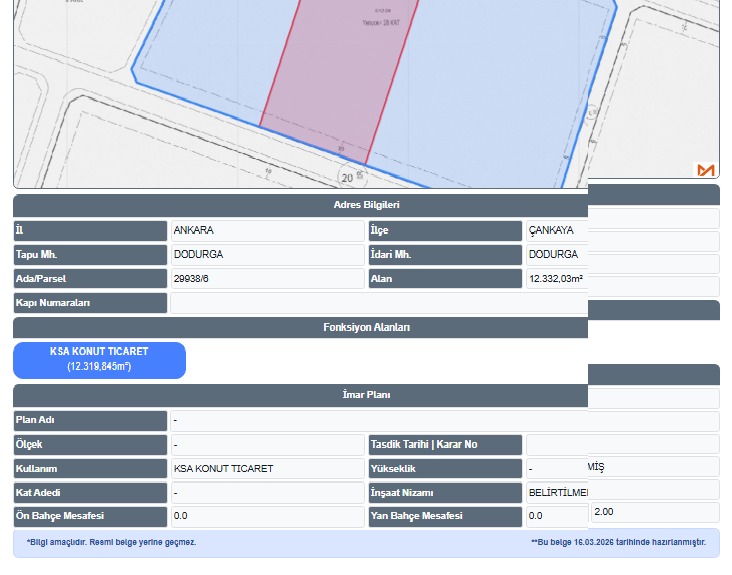Click the Alan value 12.332,03m²
Screen dimensions: 732x575
[556, 279]
